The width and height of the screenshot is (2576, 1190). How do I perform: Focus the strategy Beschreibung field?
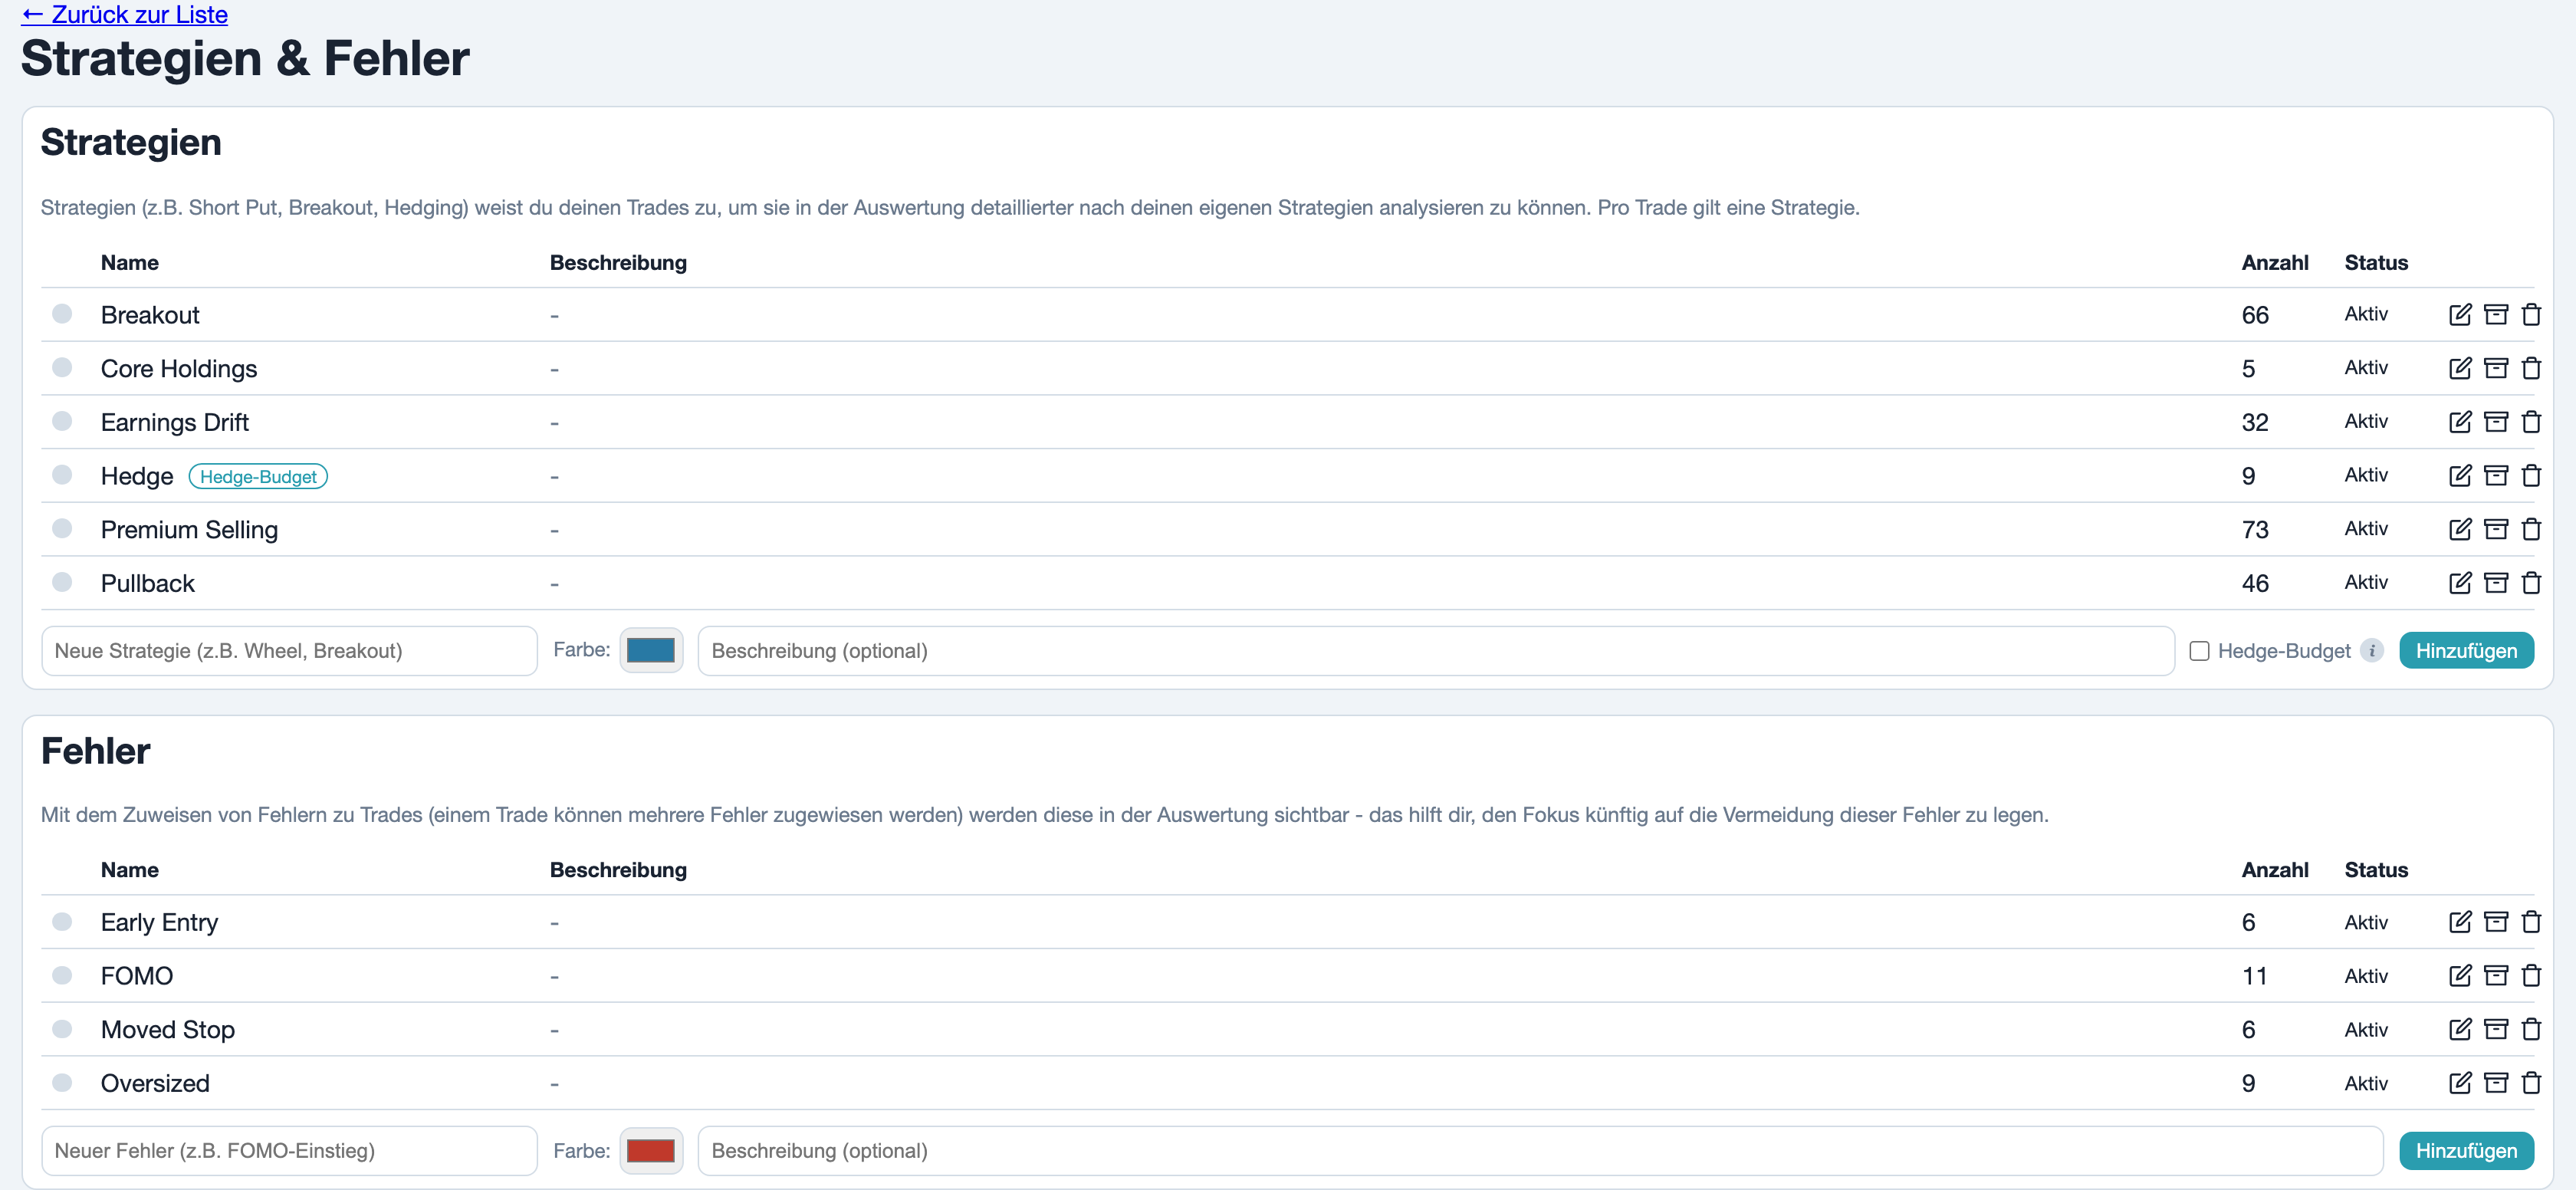(1436, 651)
